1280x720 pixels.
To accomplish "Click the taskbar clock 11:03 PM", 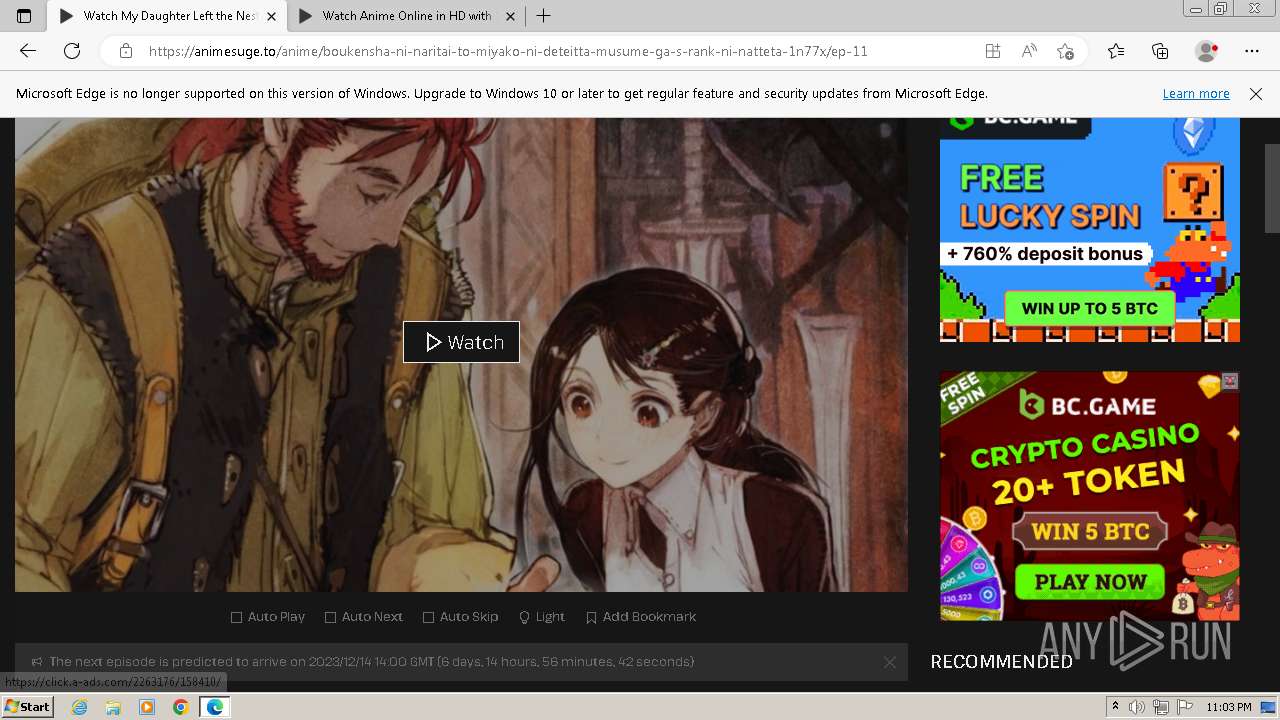I will pos(1229,707).
